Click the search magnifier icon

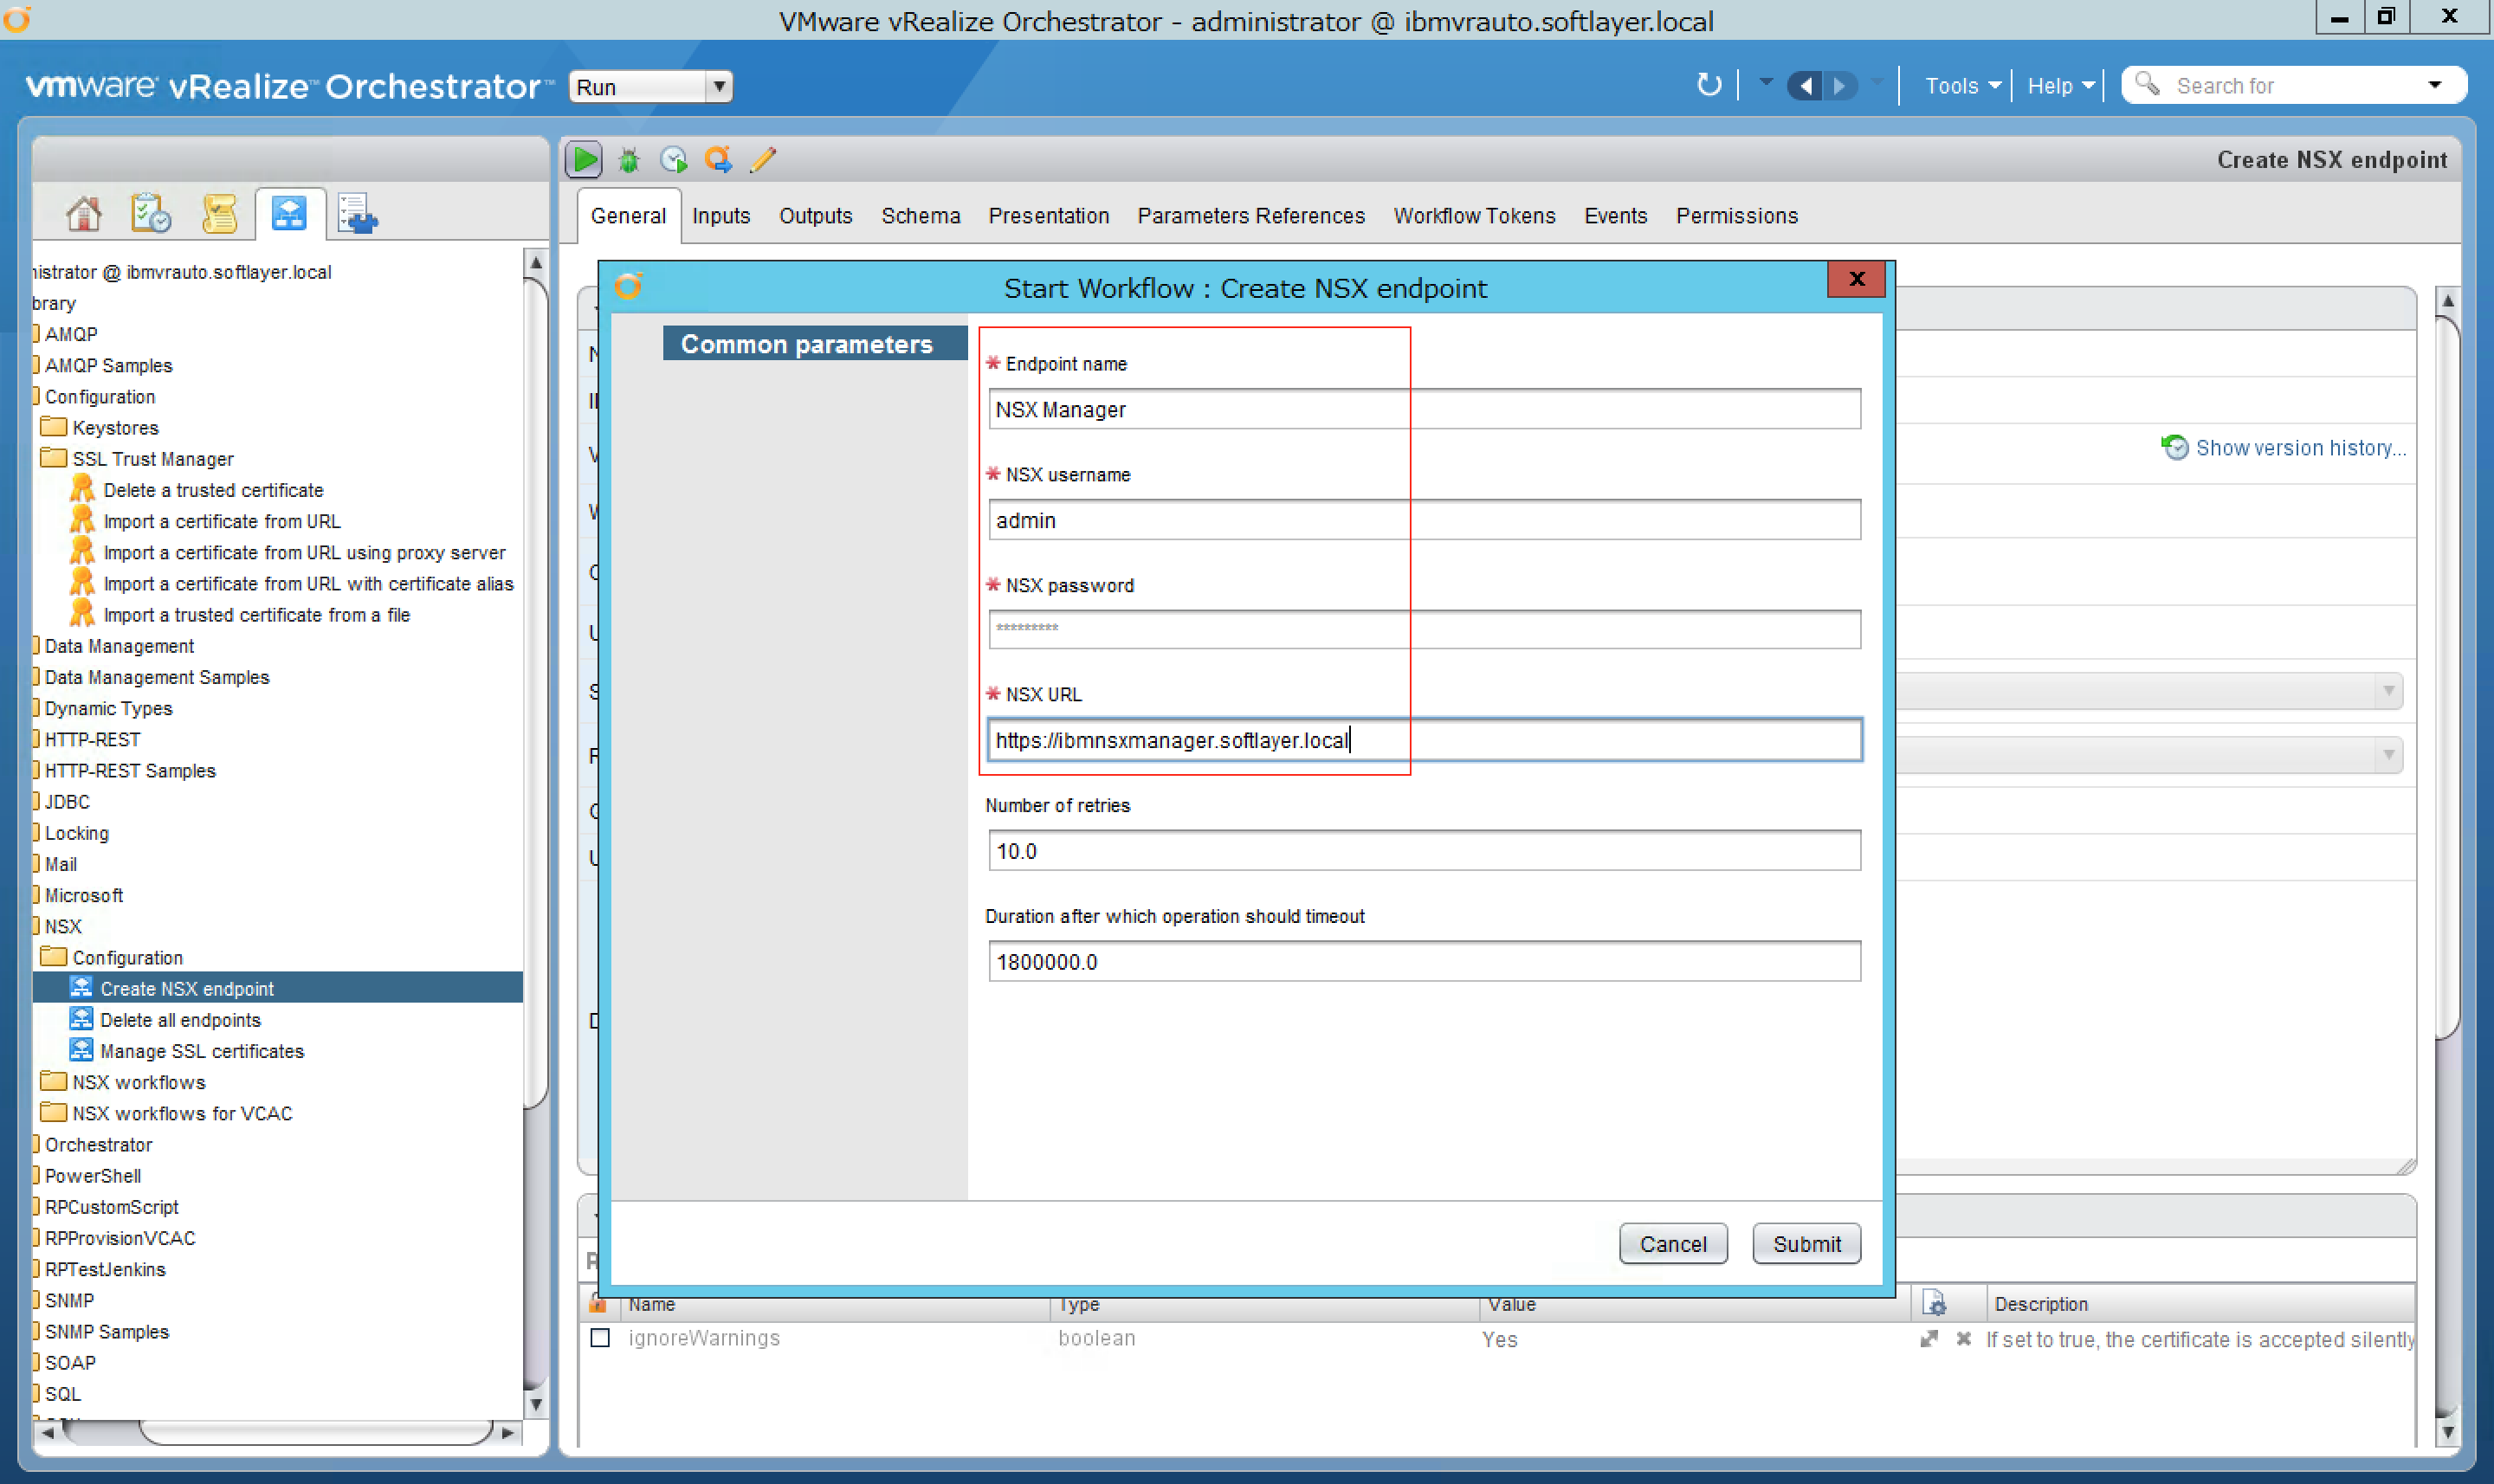pos(2146,84)
